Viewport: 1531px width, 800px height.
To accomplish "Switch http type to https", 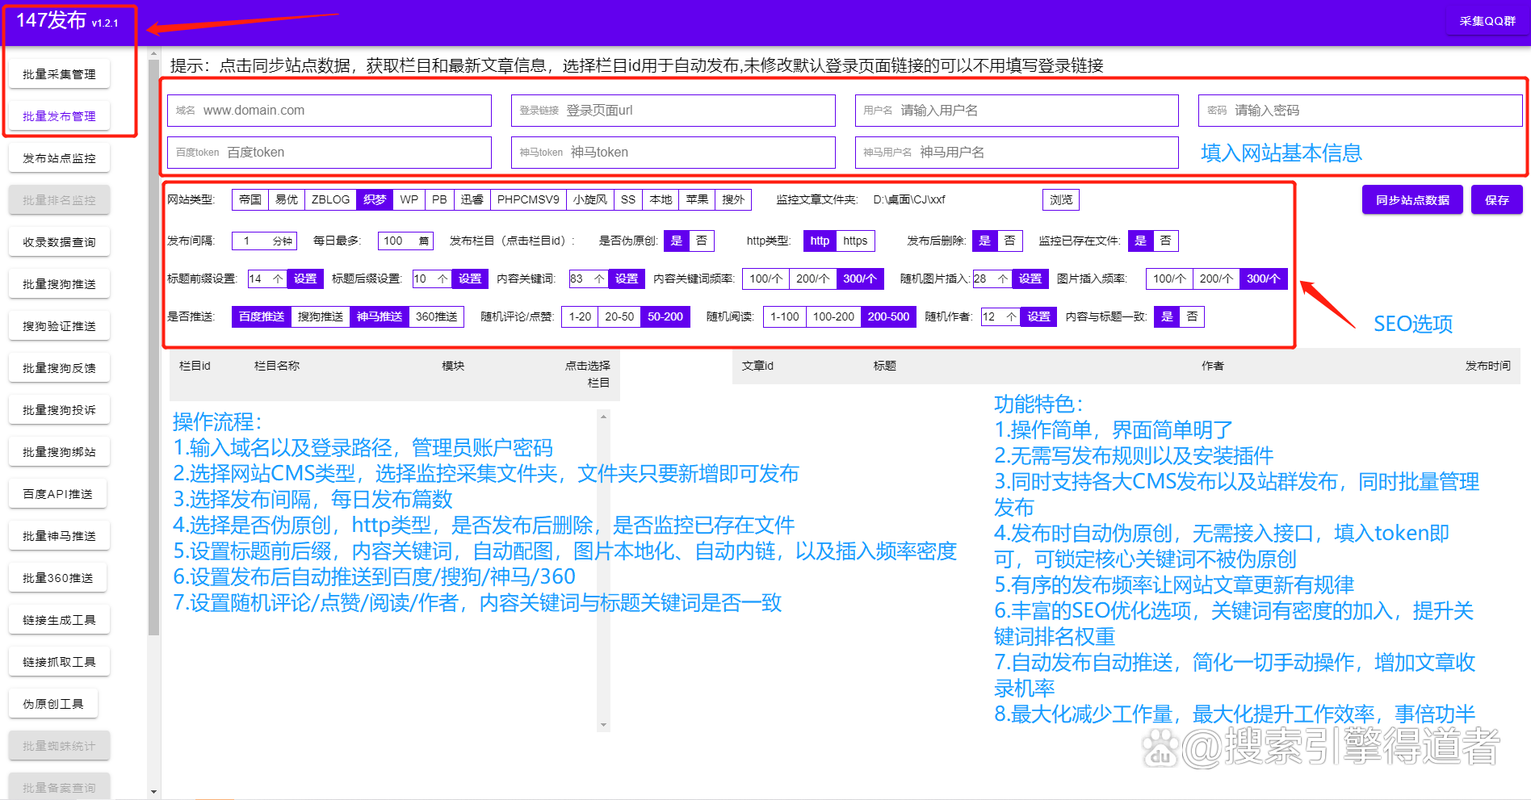I will [x=856, y=240].
